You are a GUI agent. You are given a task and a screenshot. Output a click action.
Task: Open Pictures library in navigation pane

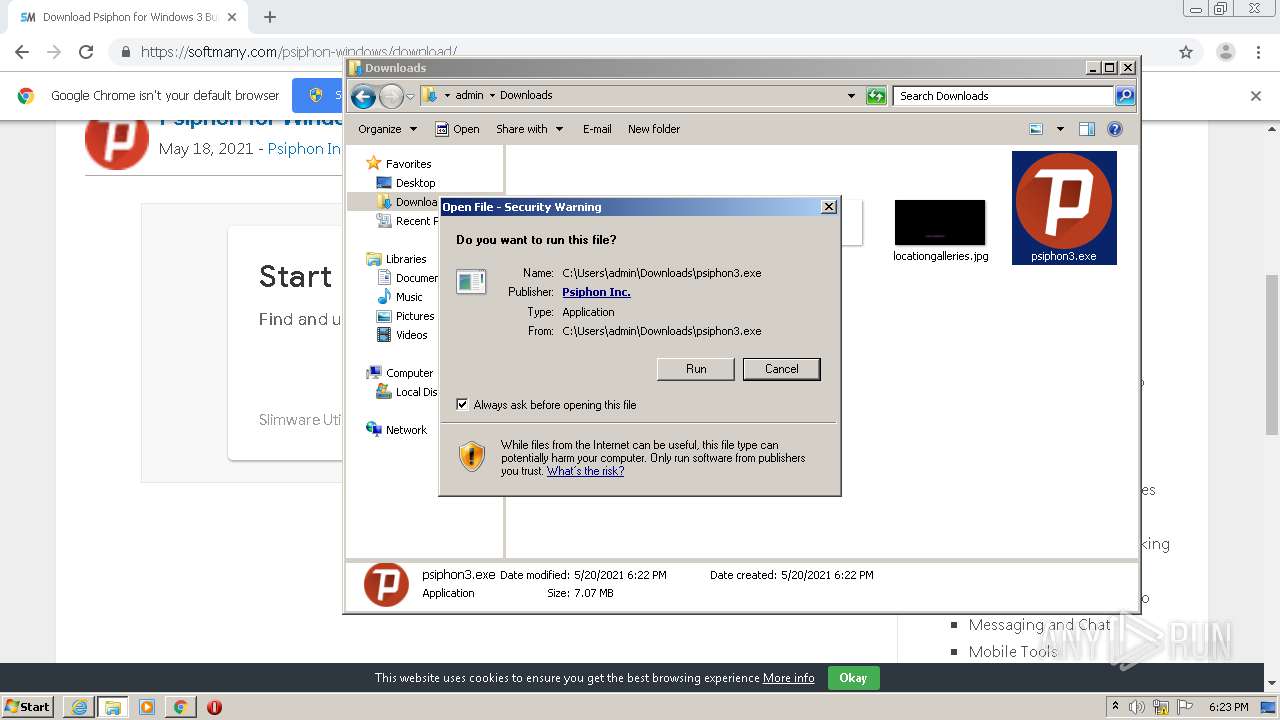pyautogui.click(x=405, y=316)
